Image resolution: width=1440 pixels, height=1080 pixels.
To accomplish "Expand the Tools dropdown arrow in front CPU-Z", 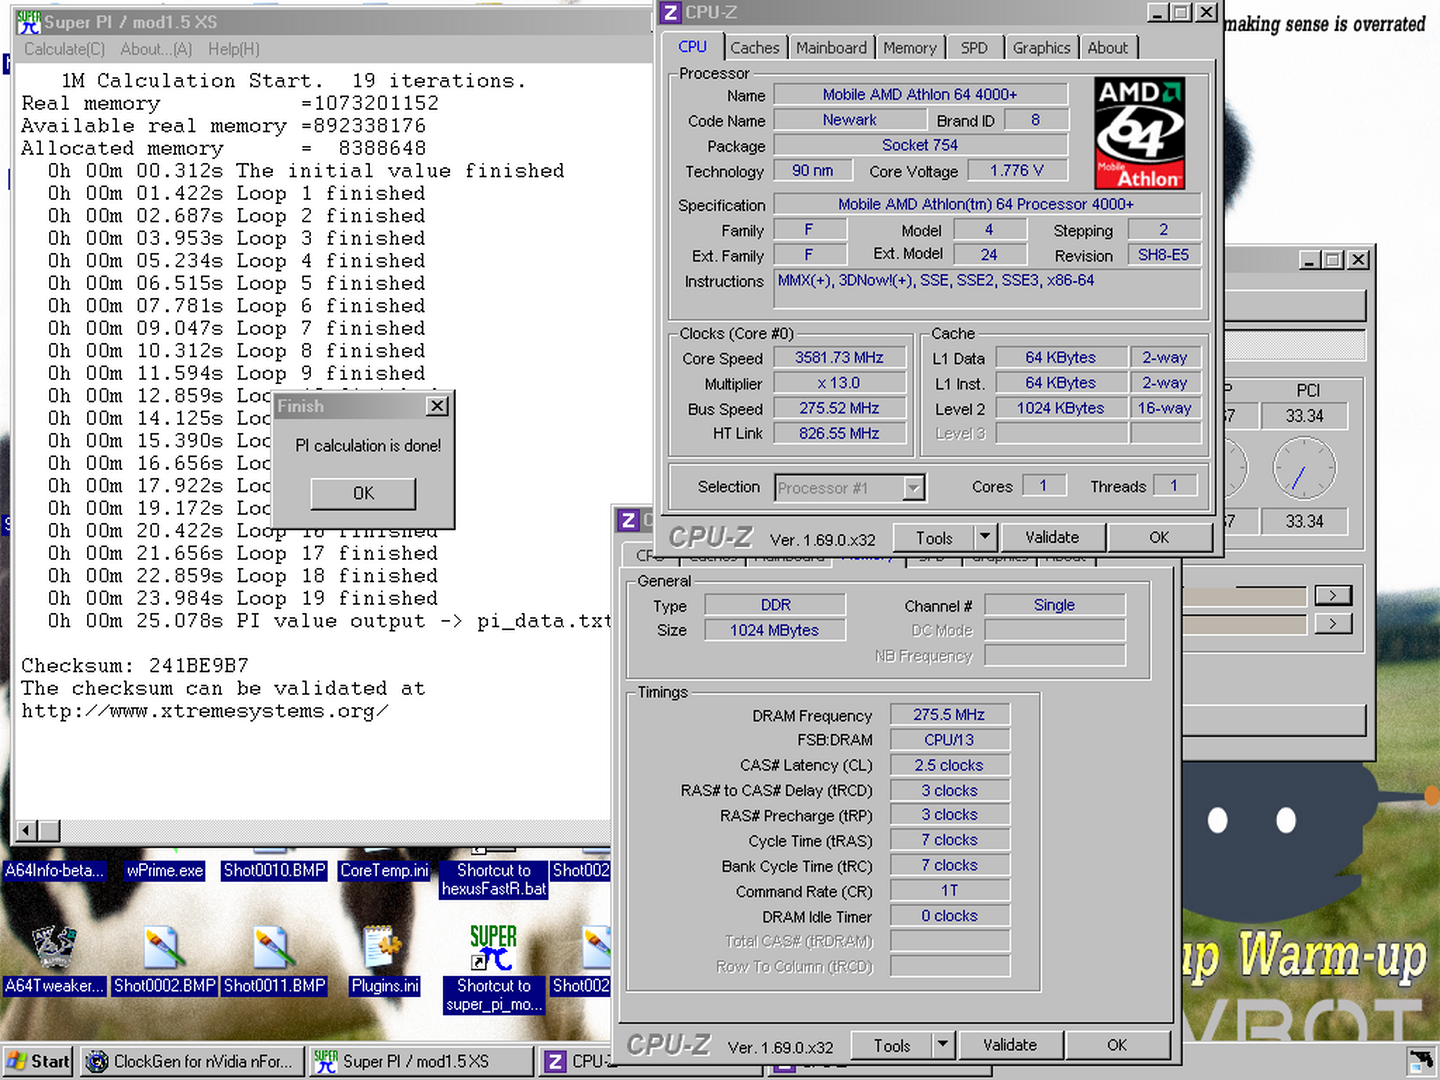I will click(985, 537).
